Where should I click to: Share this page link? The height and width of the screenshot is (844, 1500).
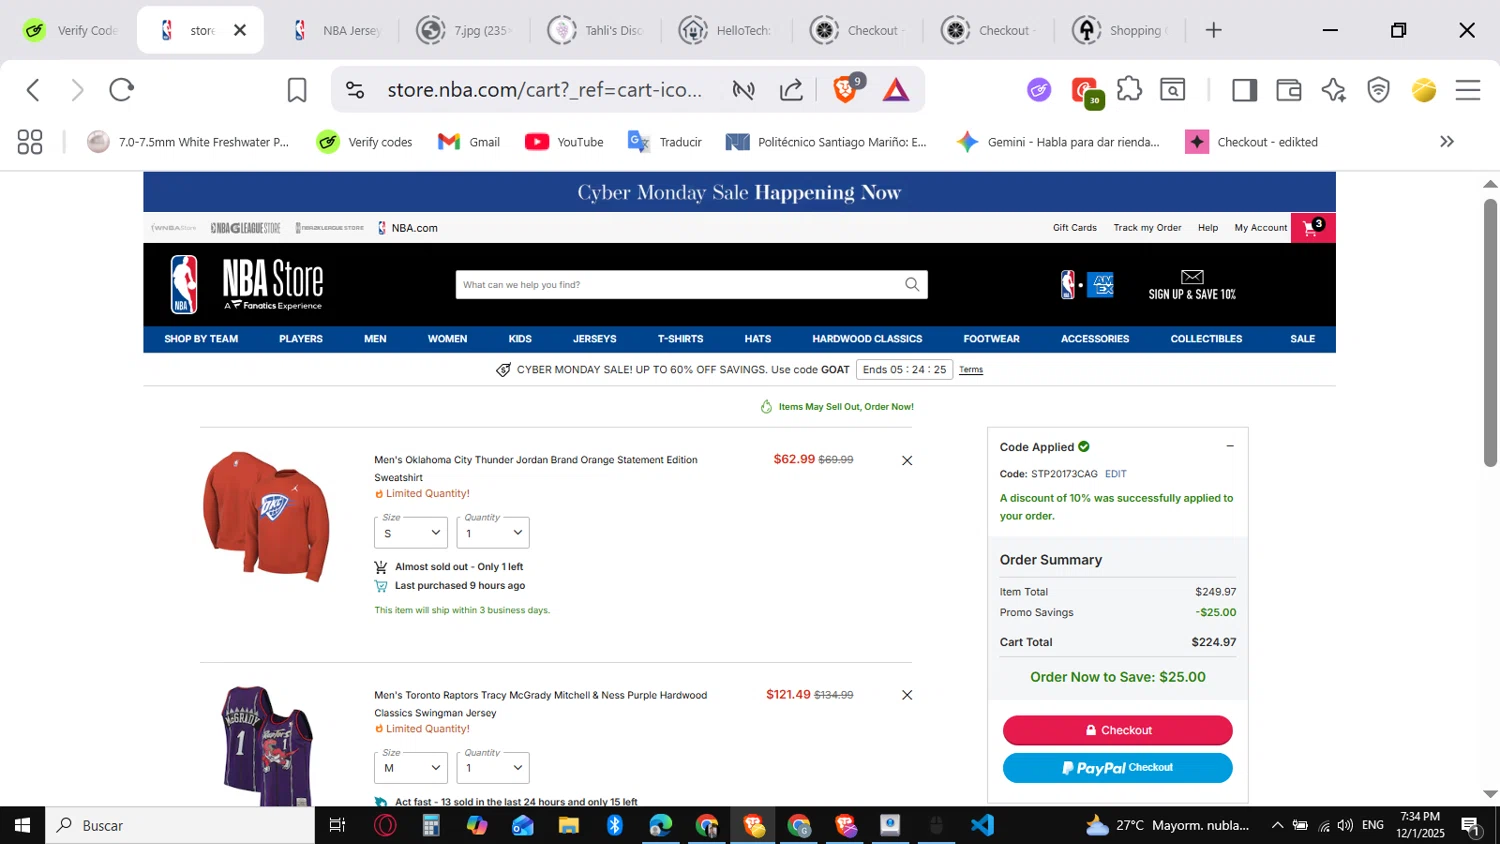pos(792,90)
